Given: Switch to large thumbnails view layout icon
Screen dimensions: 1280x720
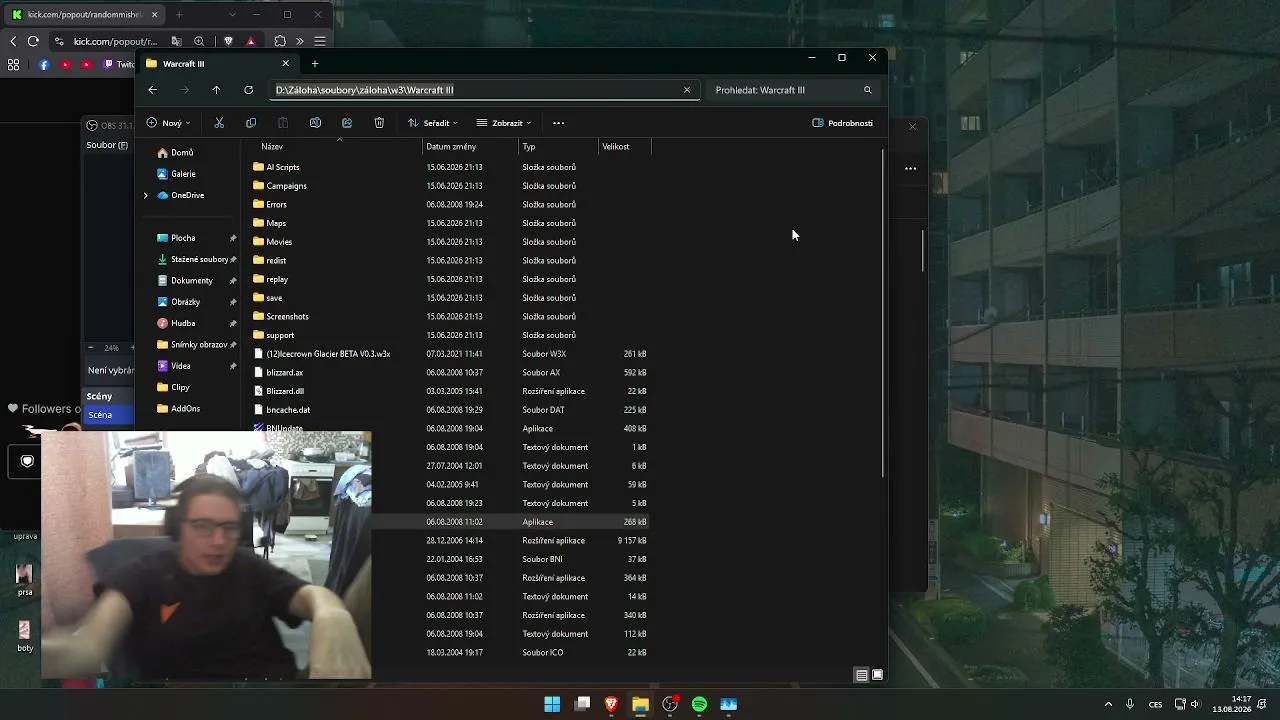Looking at the screenshot, I should [877, 675].
